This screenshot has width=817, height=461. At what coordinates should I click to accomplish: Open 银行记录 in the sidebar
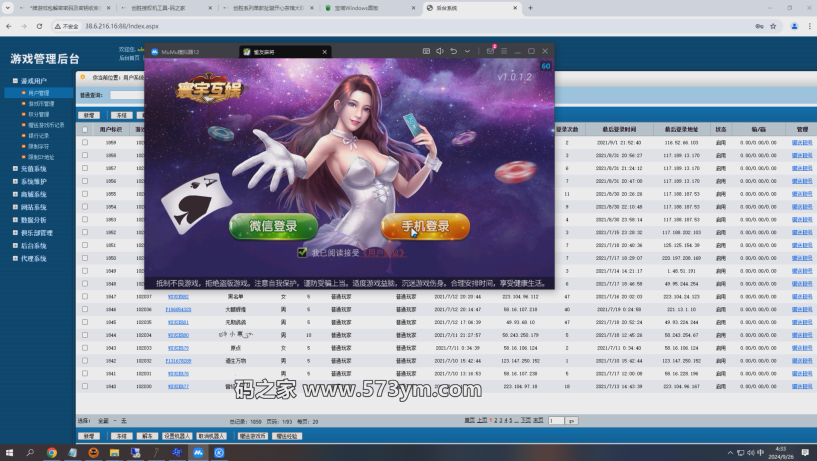pos(39,135)
